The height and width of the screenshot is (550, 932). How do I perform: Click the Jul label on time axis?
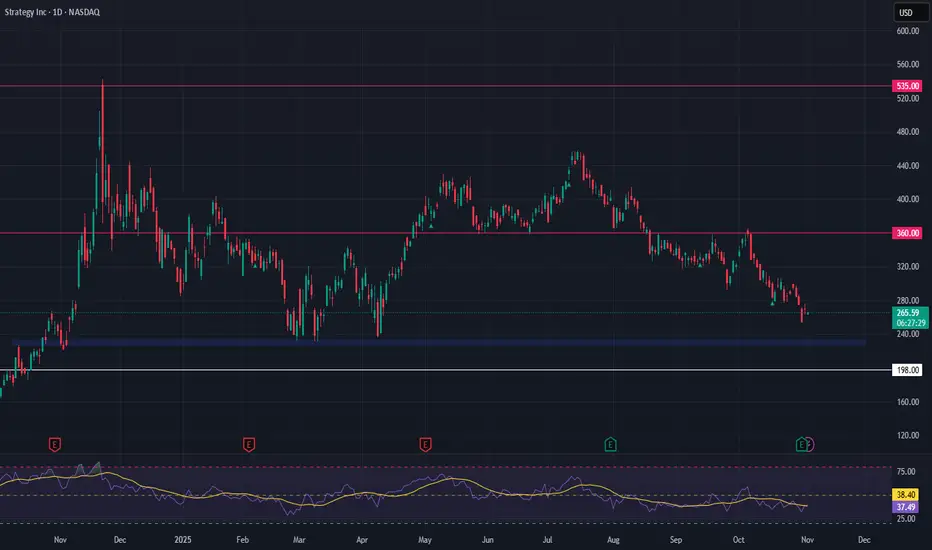(547, 540)
